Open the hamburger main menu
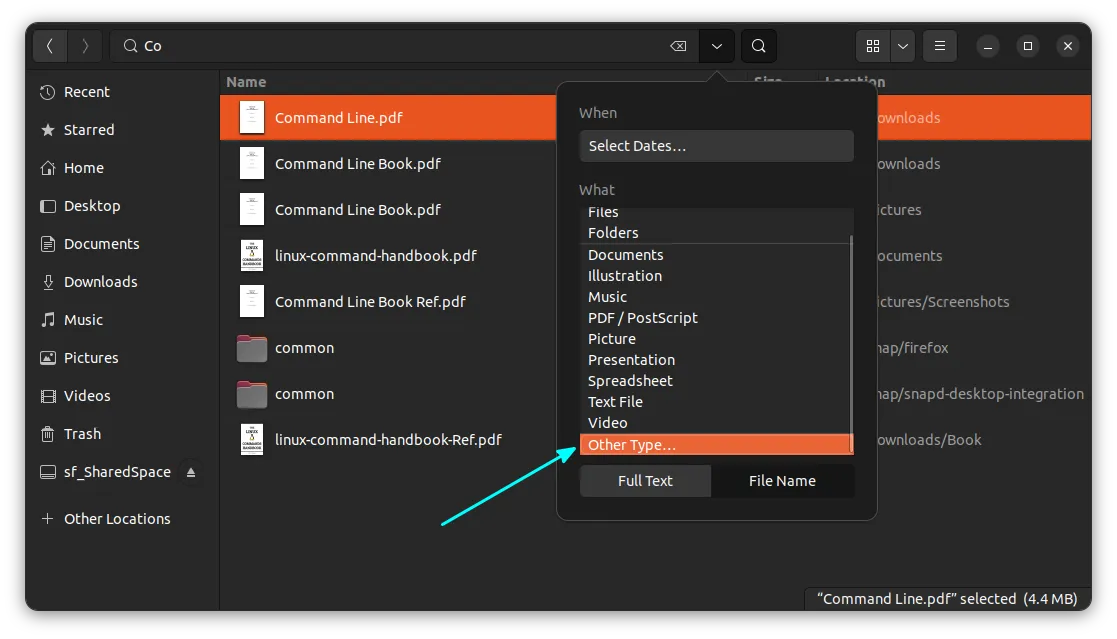Image resolution: width=1117 pixels, height=639 pixels. point(938,46)
